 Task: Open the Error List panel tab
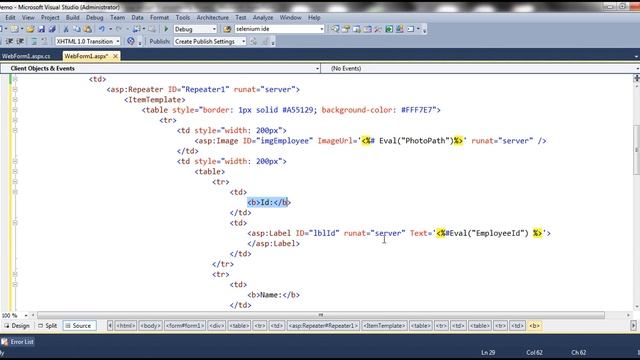tap(18, 342)
